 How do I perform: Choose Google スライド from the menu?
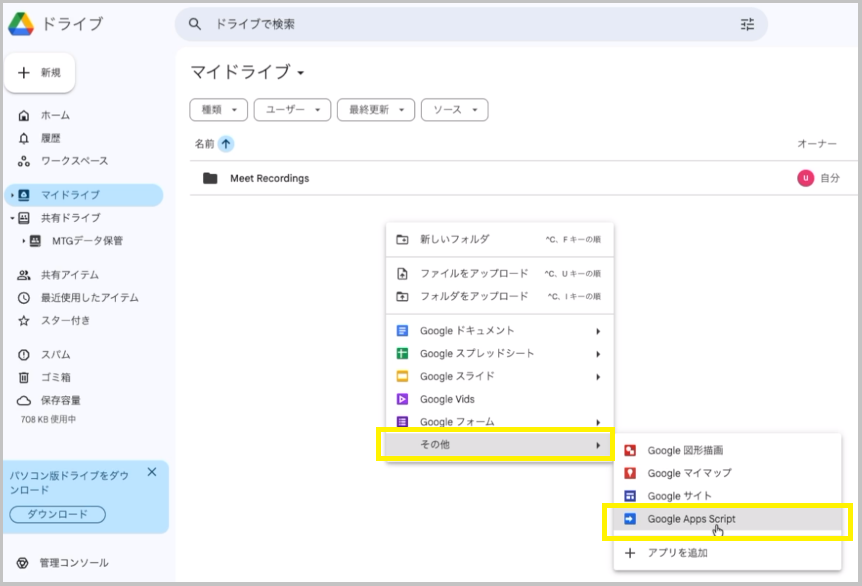[500, 377]
